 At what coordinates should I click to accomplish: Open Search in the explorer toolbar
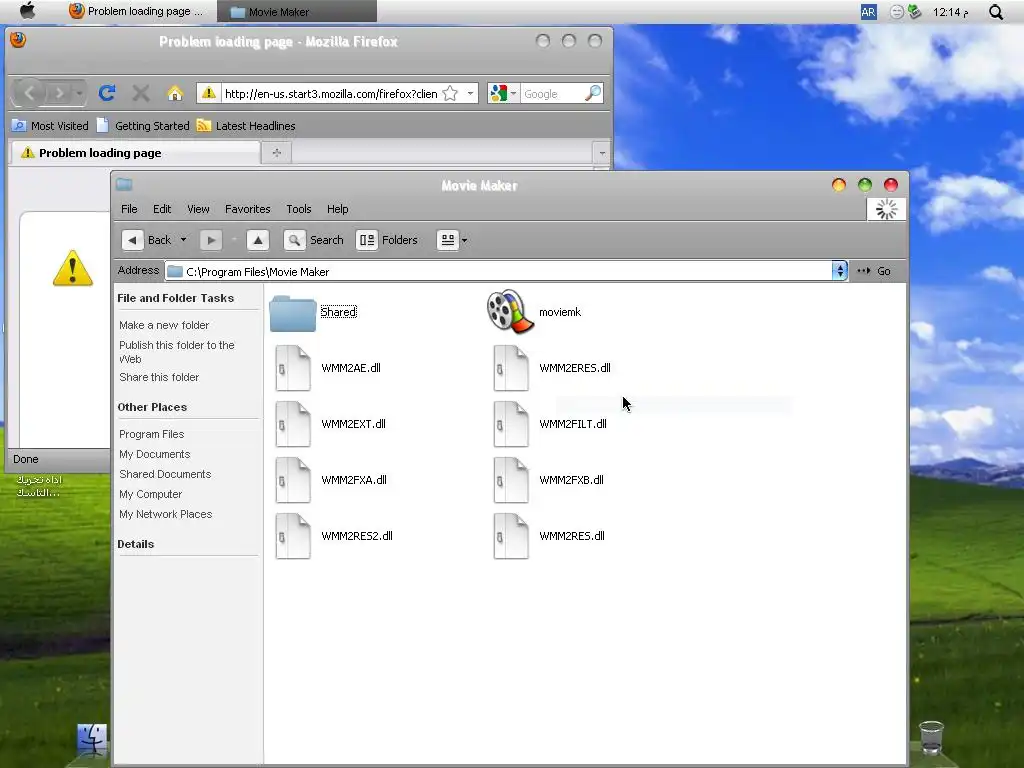(x=314, y=240)
